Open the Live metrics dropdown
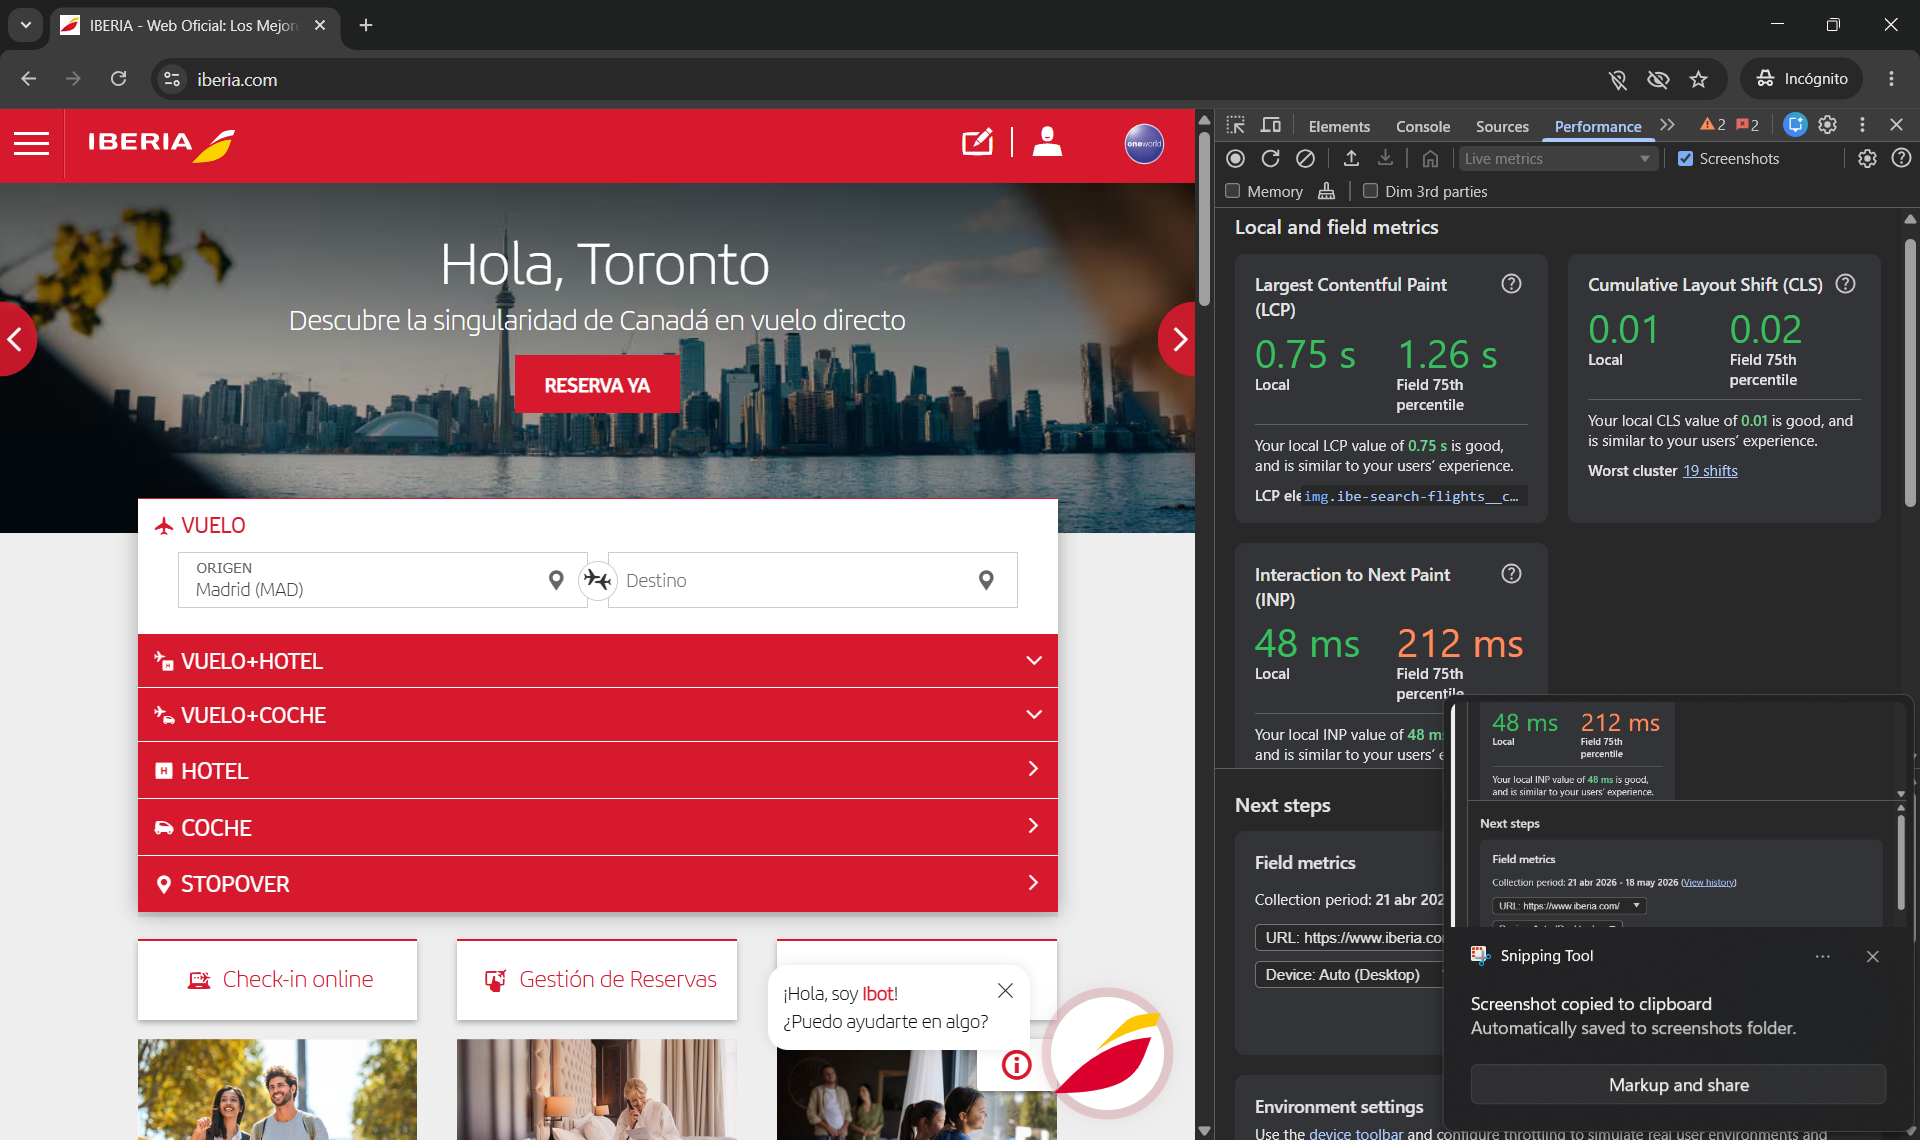Image resolution: width=1920 pixels, height=1140 pixels. pyautogui.click(x=1557, y=158)
